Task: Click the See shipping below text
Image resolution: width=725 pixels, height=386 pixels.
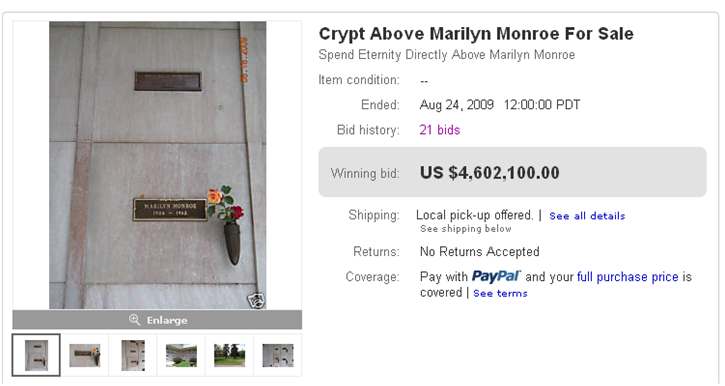Action: point(466,229)
